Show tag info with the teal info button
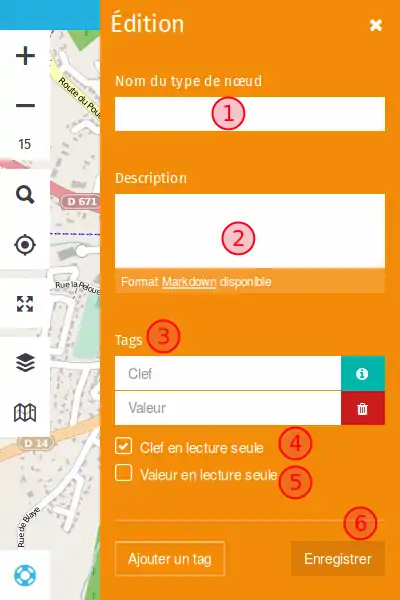Screen dimensions: 400x600 coord(362,373)
